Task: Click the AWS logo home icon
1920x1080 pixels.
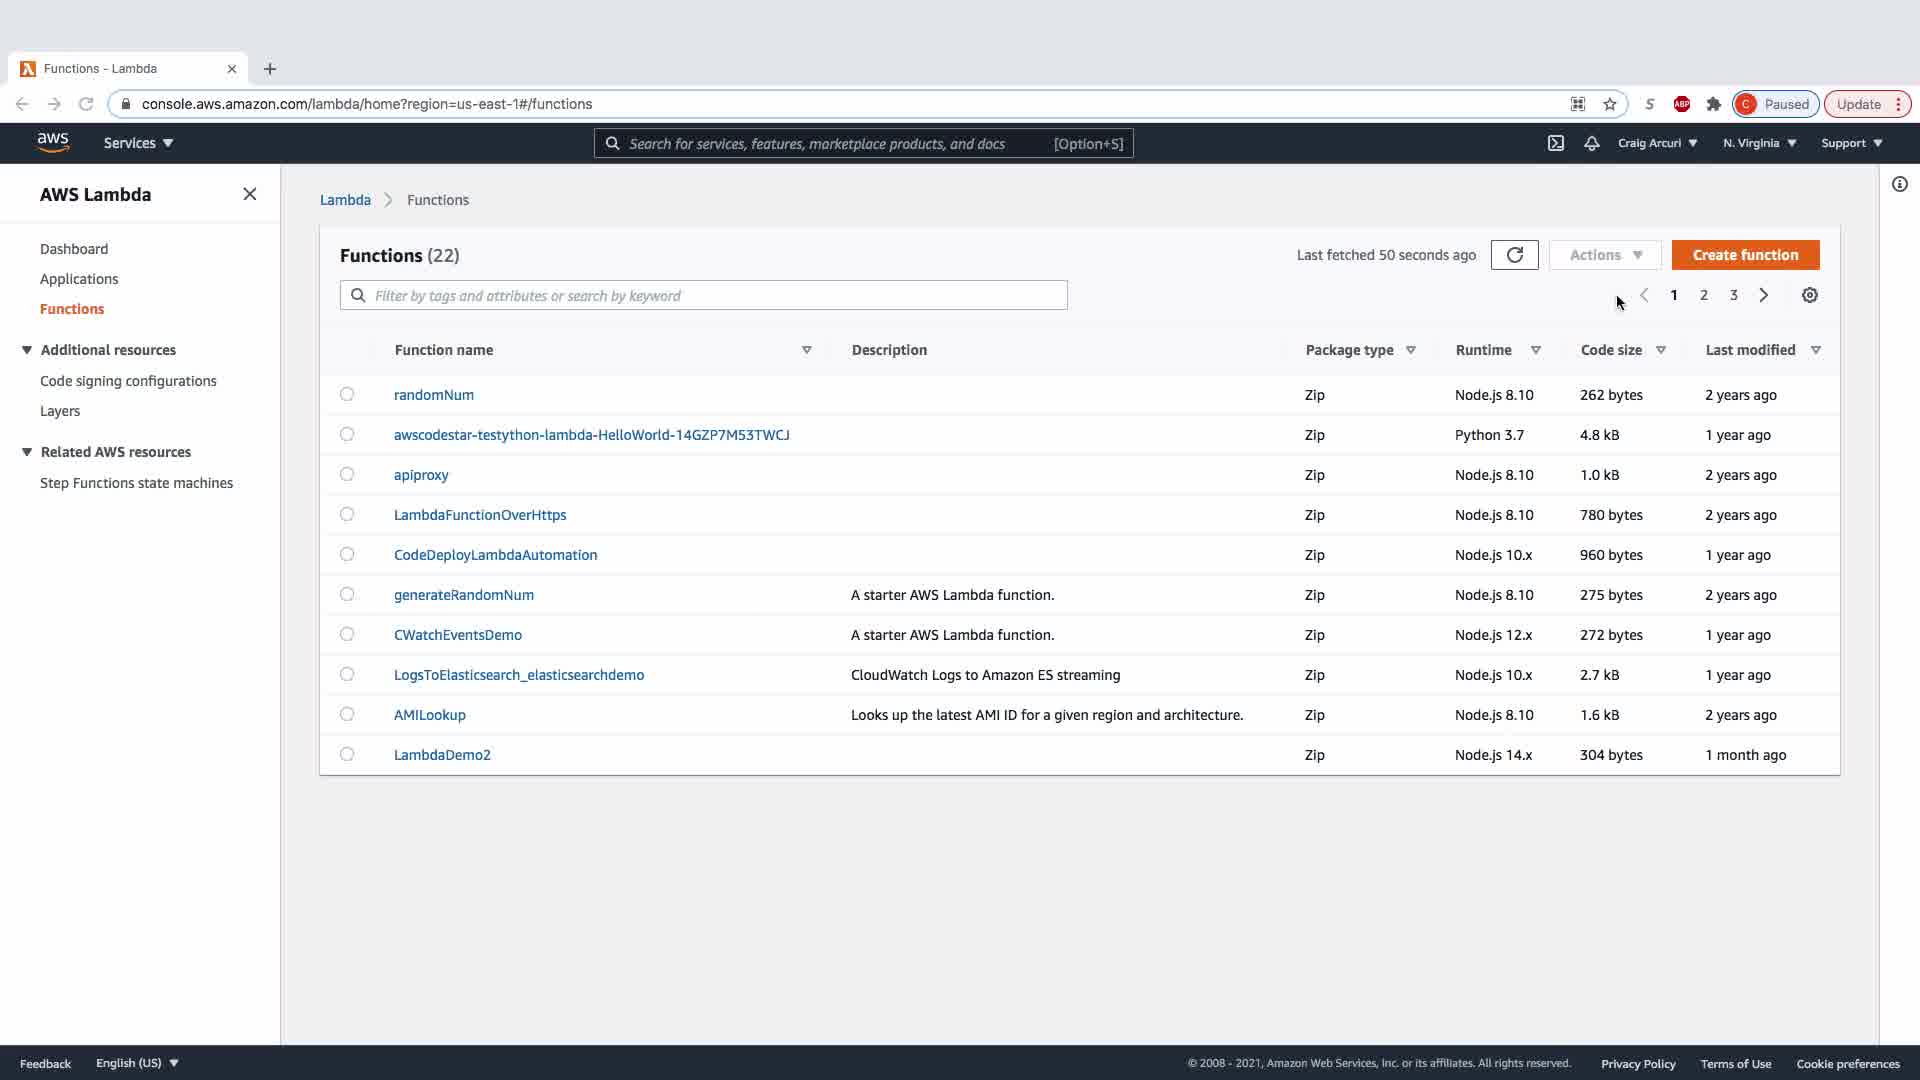Action: pos(53,143)
